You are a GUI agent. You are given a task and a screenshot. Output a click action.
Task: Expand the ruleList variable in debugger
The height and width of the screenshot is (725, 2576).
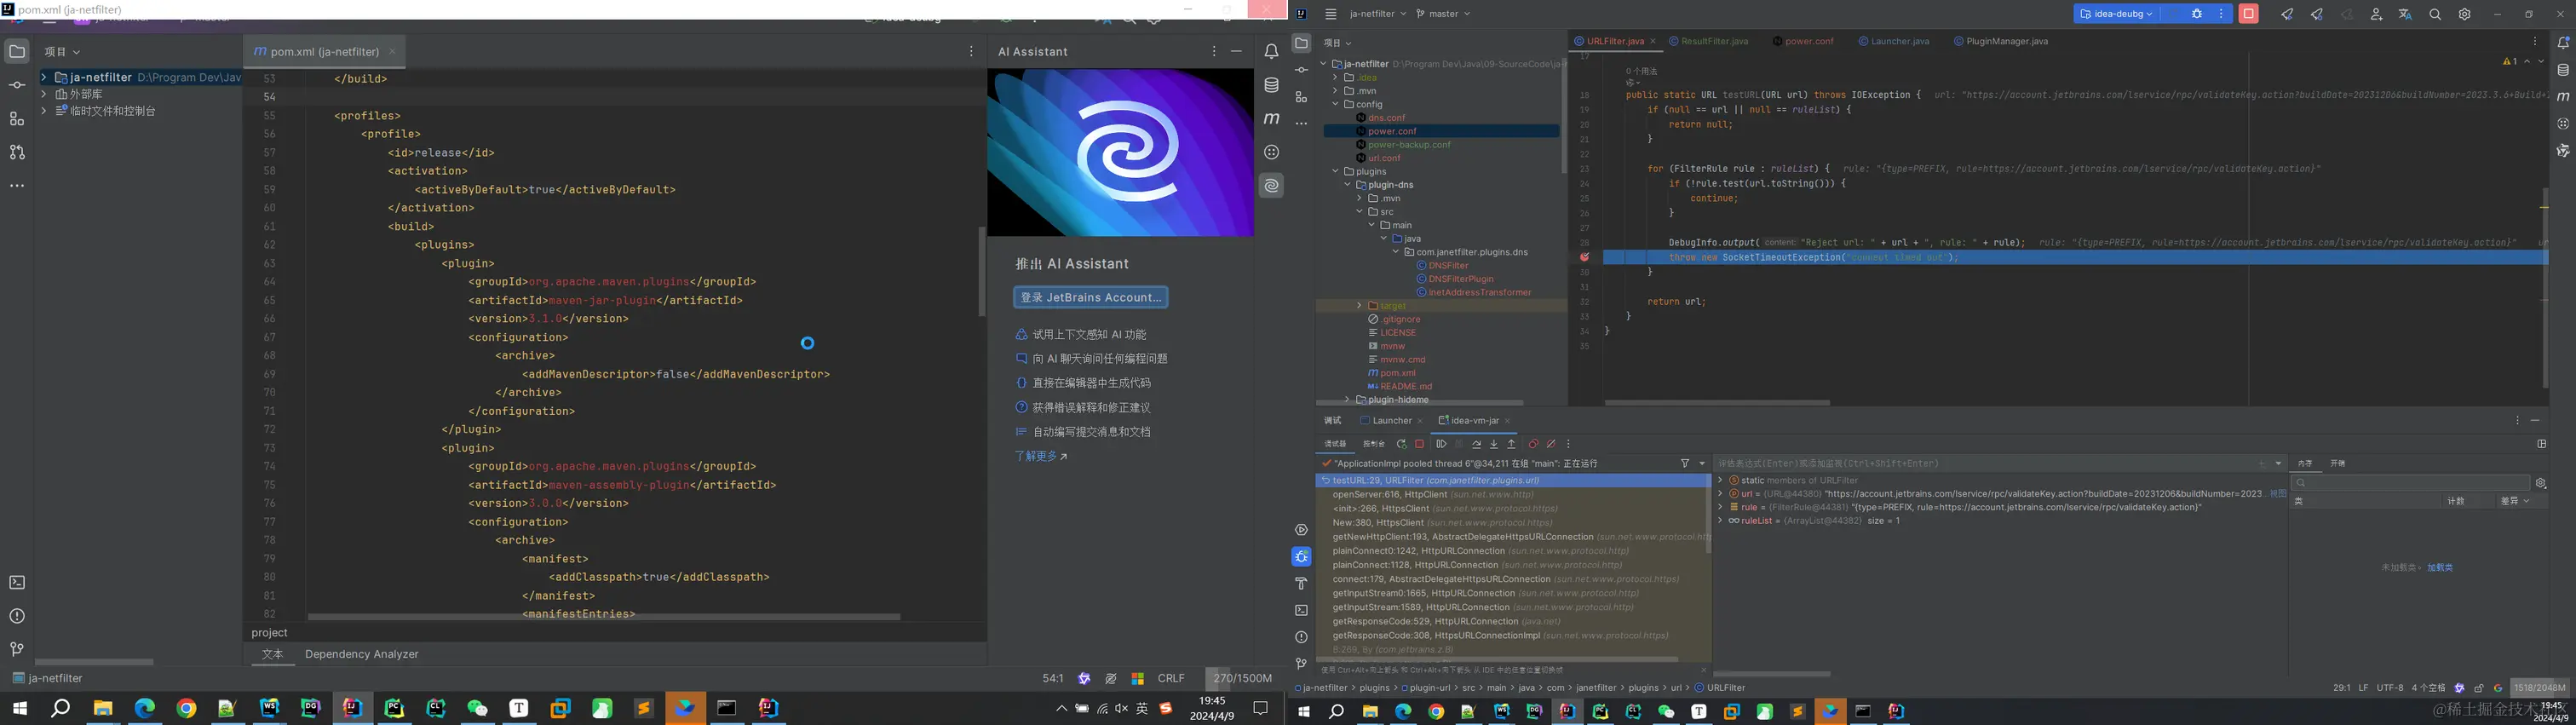(1720, 521)
